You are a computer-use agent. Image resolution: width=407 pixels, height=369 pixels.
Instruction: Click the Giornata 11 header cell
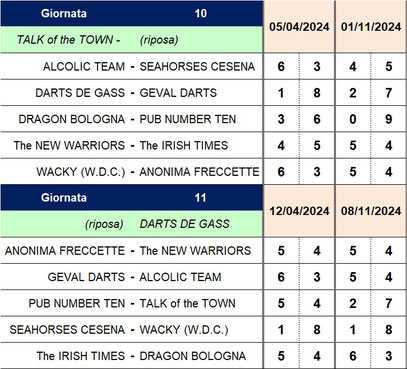tap(132, 198)
